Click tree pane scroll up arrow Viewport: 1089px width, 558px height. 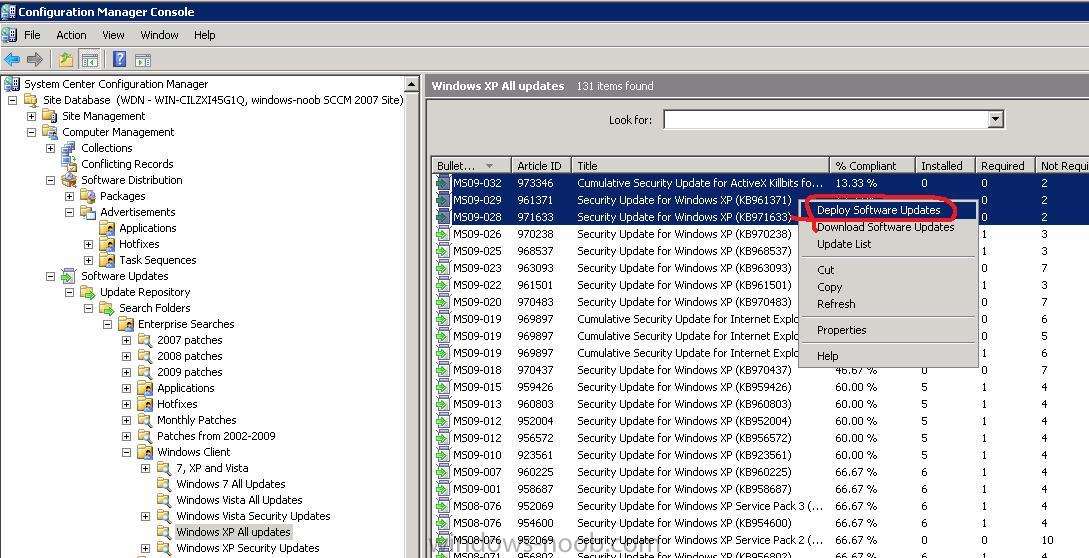point(412,85)
